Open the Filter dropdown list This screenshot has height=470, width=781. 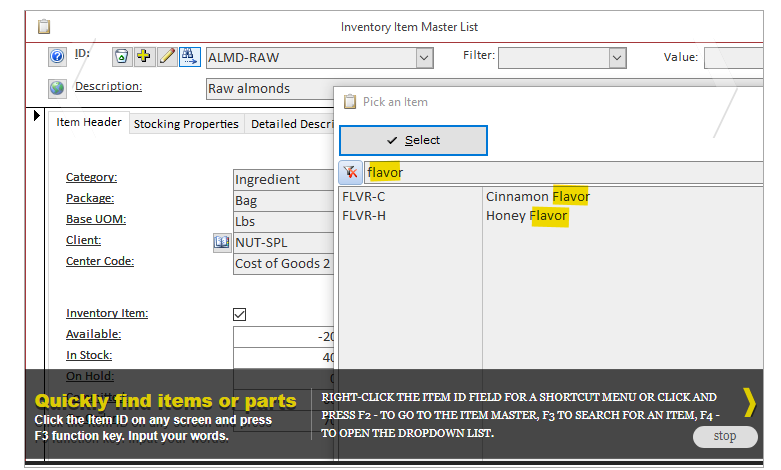[x=617, y=59]
